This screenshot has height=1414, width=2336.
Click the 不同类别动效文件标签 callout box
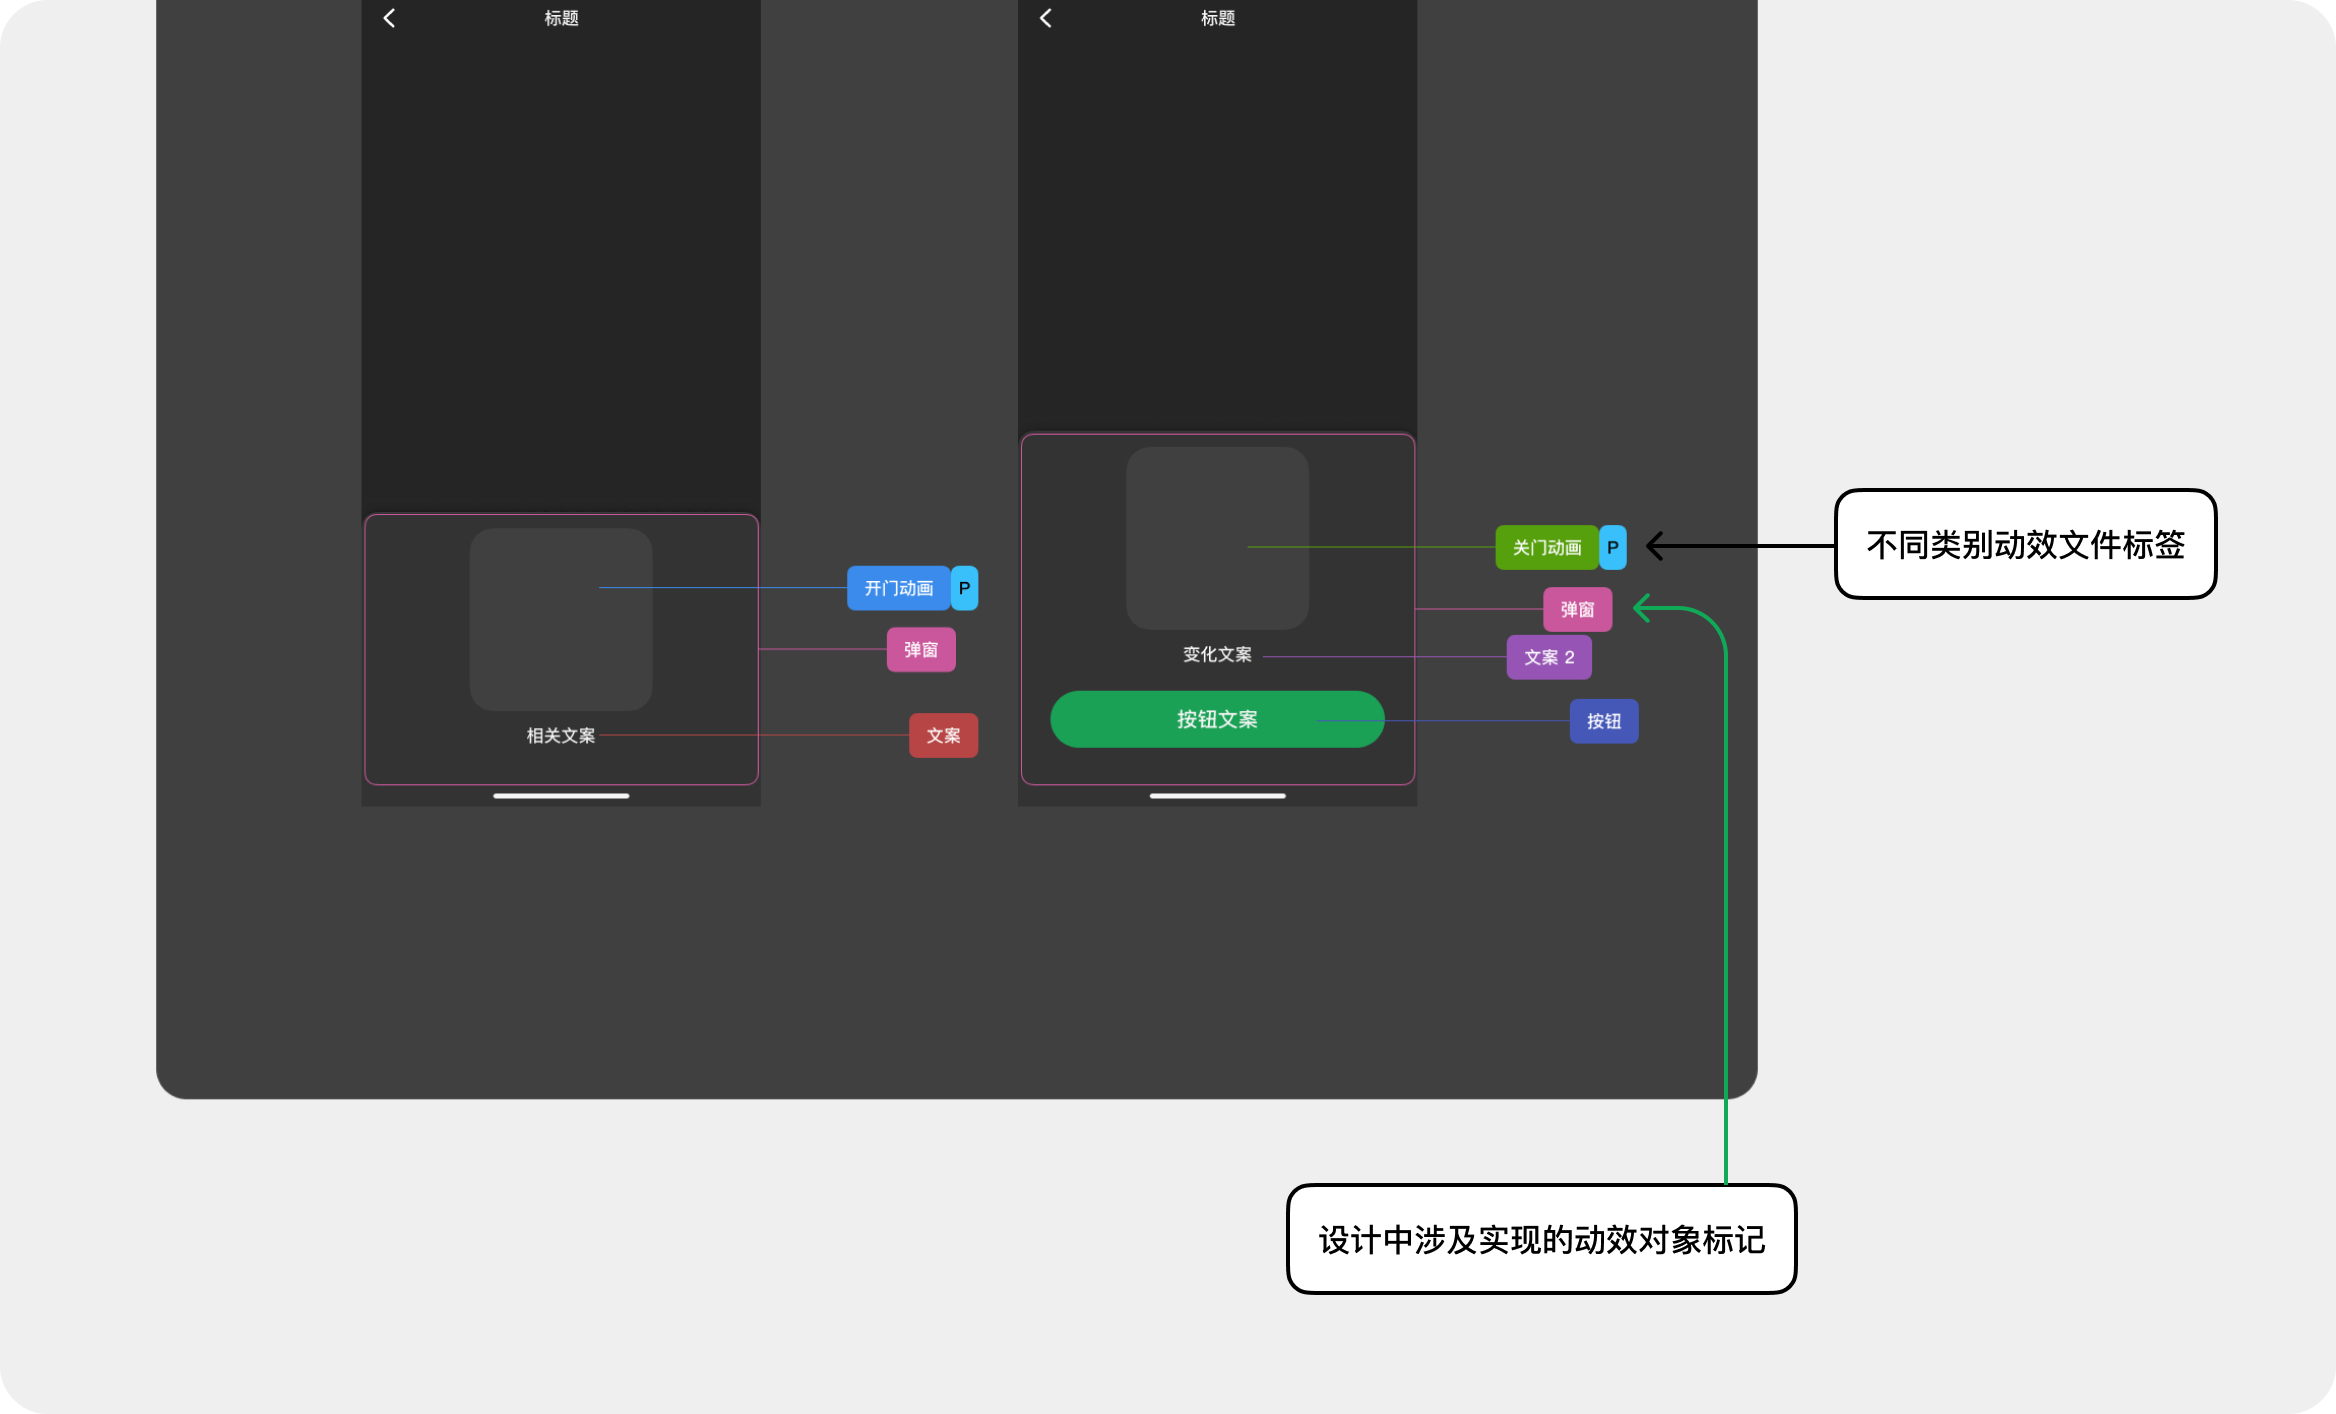point(2025,544)
